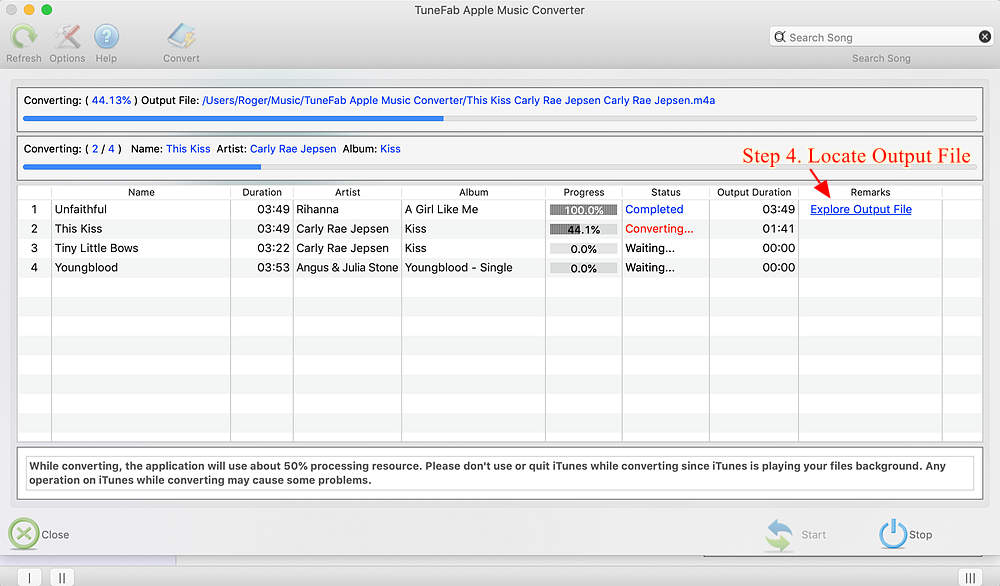Click the Status column header
The image size is (1000, 586).
[665, 192]
